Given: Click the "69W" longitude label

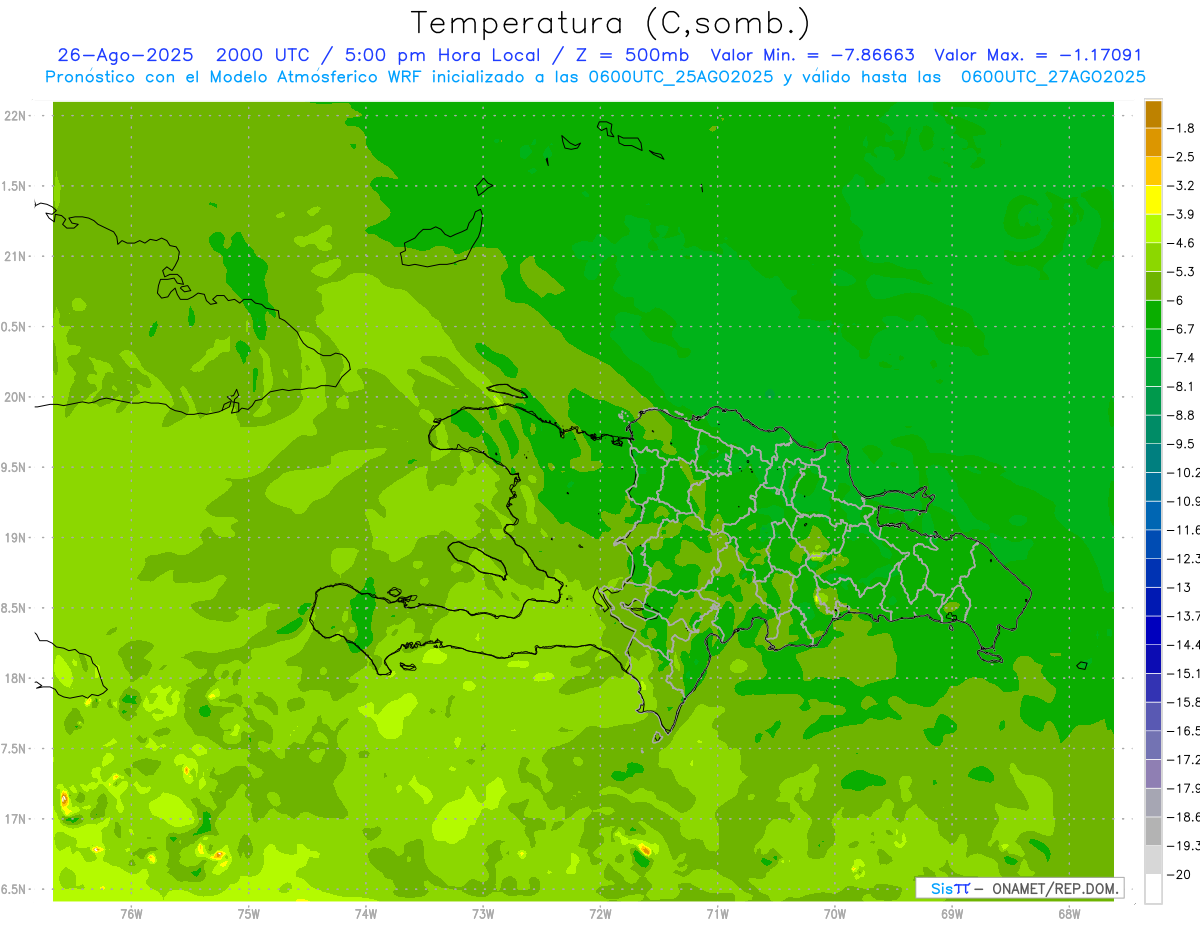Looking at the screenshot, I should pyautogui.click(x=952, y=914).
